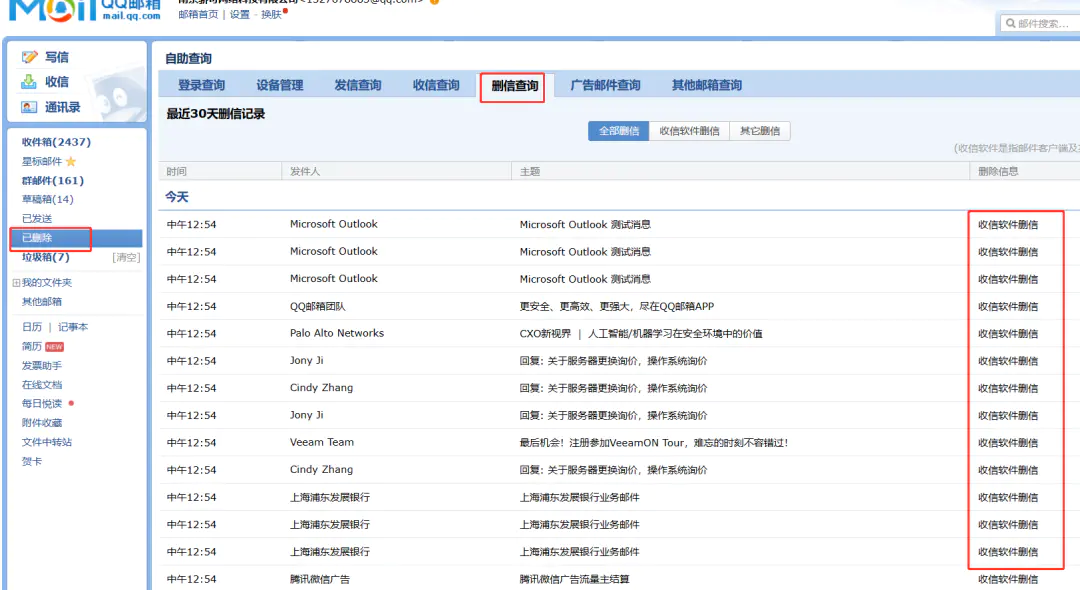The height and width of the screenshot is (590, 1080).
Task: Expand the My Folders tree node
Action: tap(16, 282)
